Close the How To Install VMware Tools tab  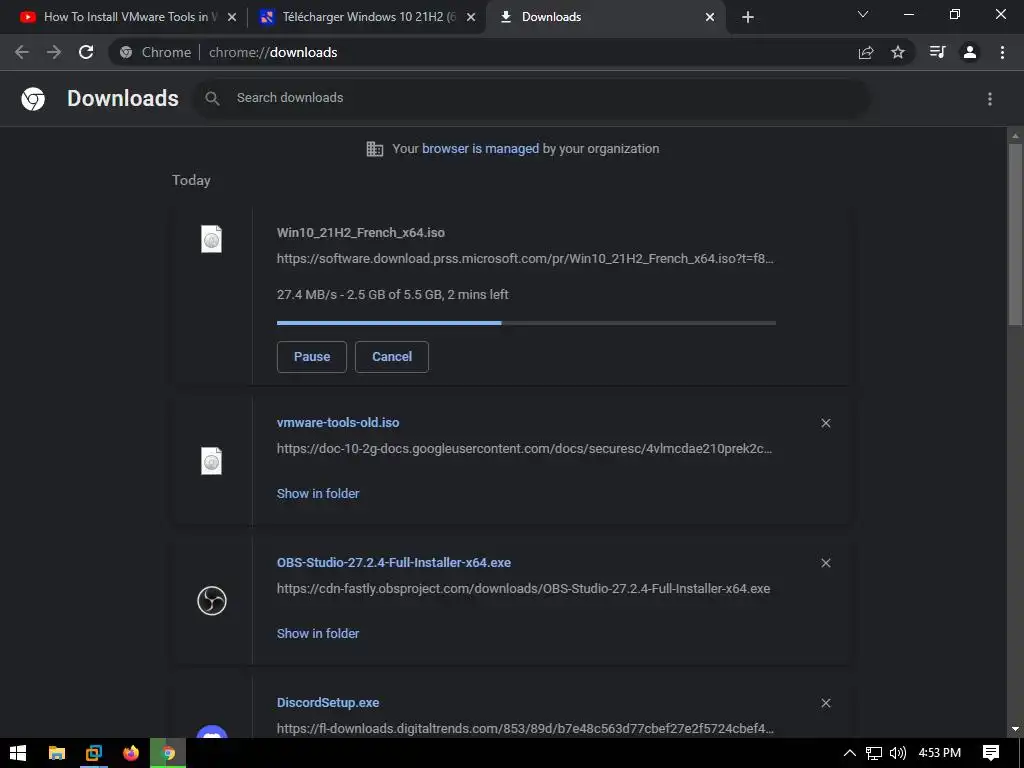pos(232,17)
